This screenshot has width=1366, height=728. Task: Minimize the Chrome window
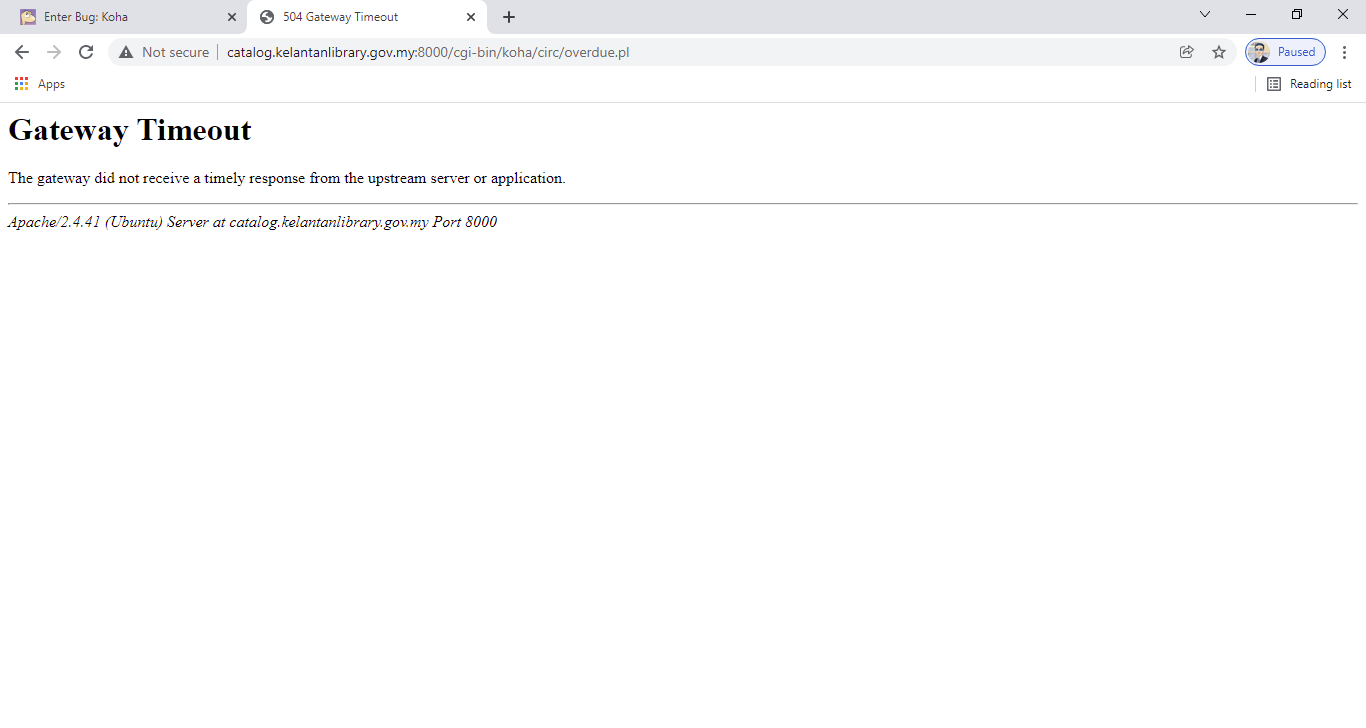[1251, 14]
